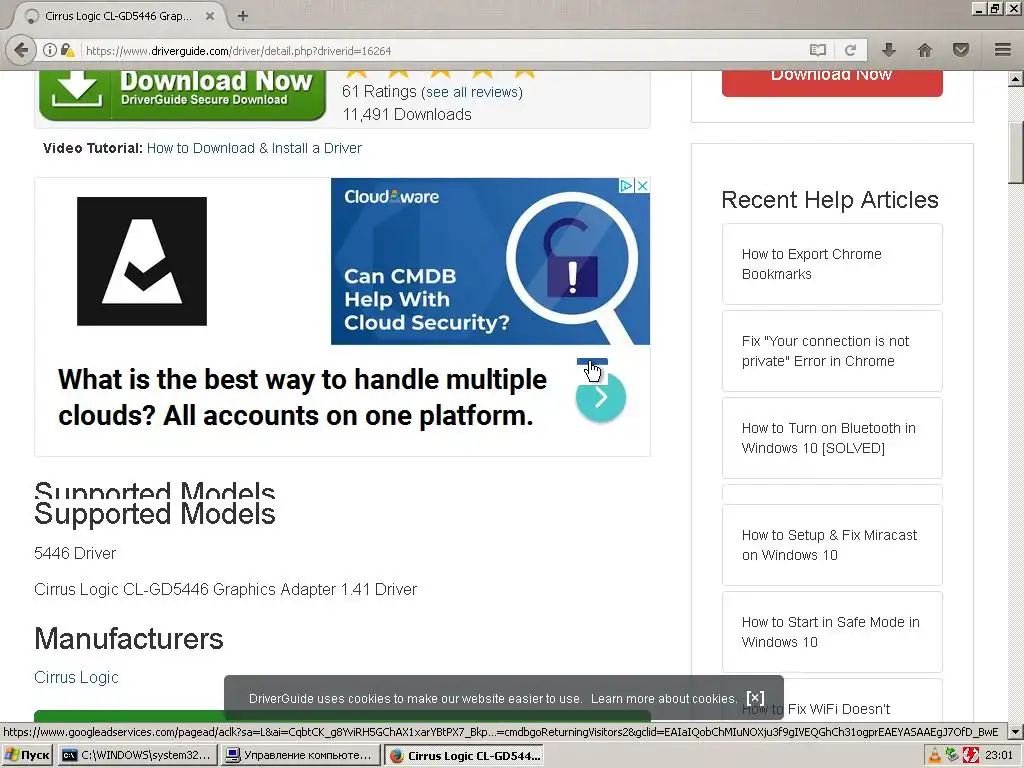Click Learn more about cookies link
1024x768 pixels.
click(664, 699)
